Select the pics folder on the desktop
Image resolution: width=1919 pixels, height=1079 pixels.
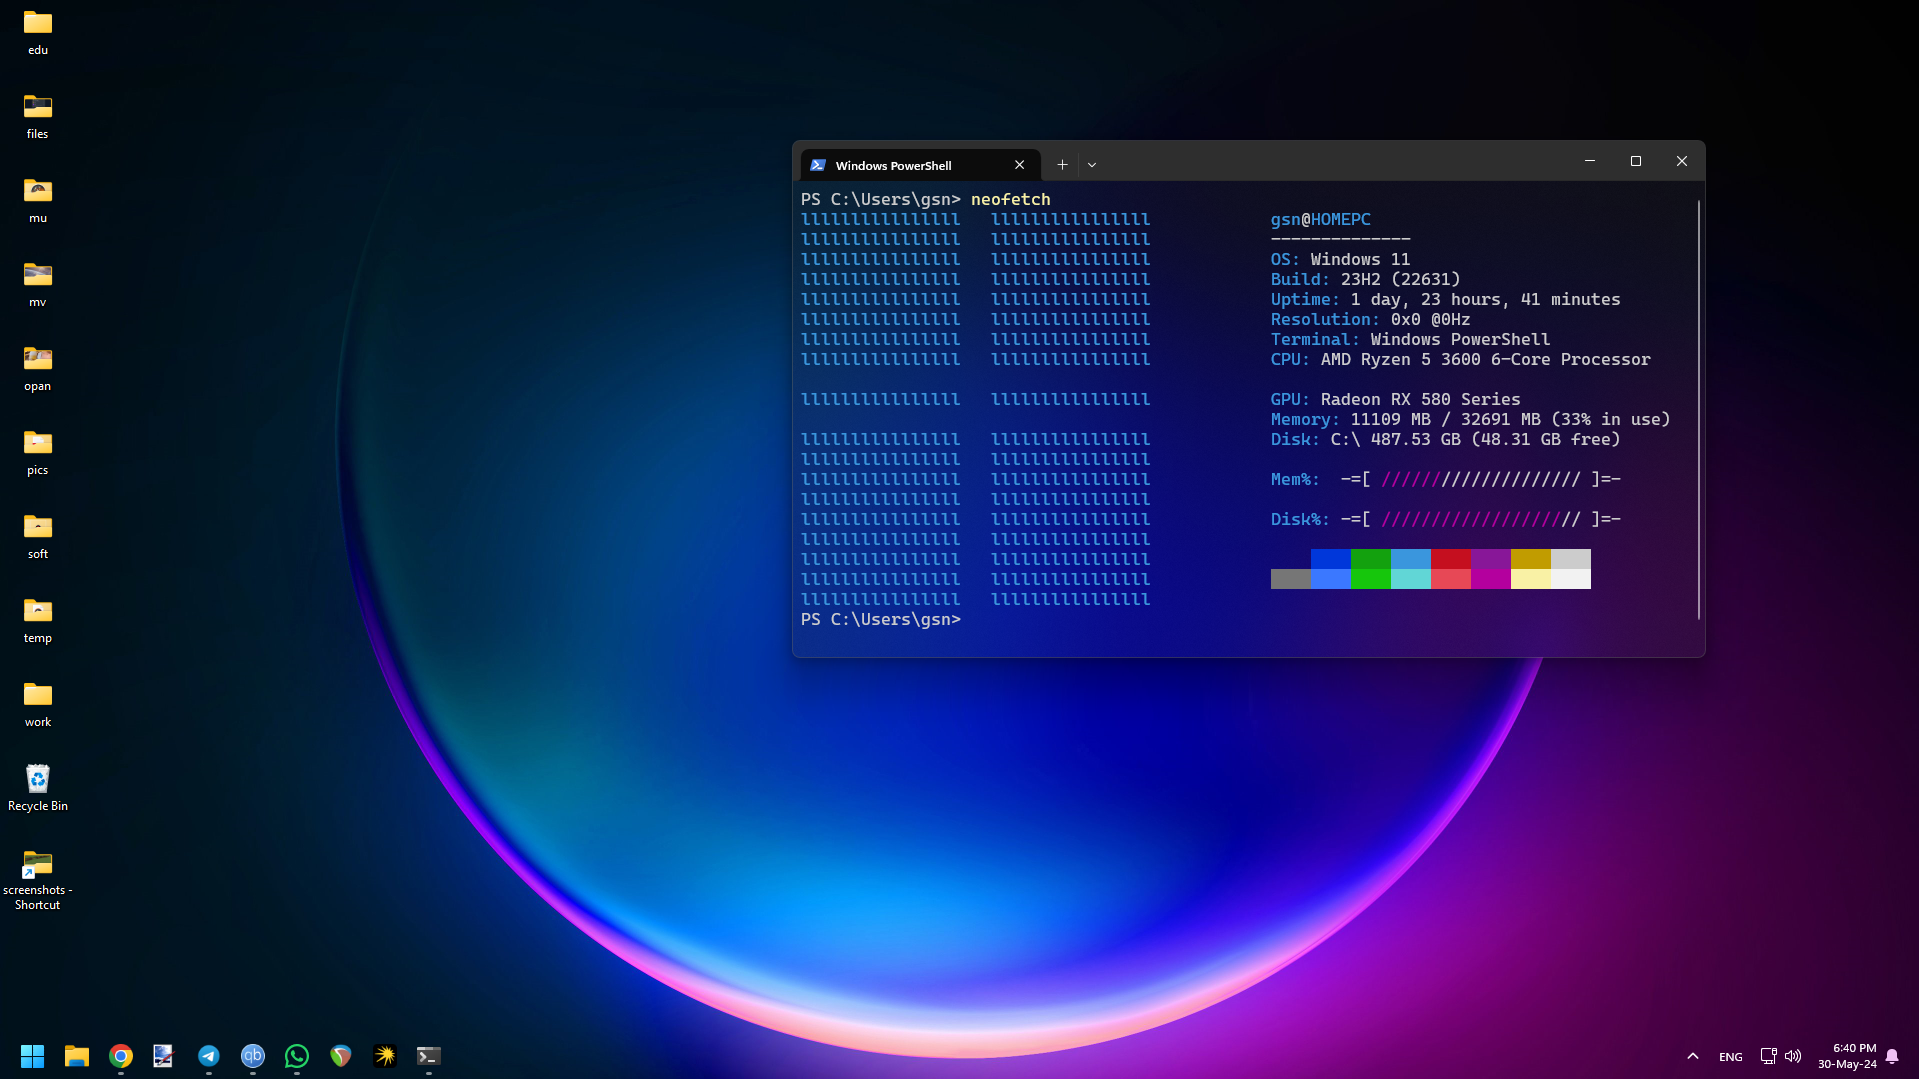tap(38, 452)
